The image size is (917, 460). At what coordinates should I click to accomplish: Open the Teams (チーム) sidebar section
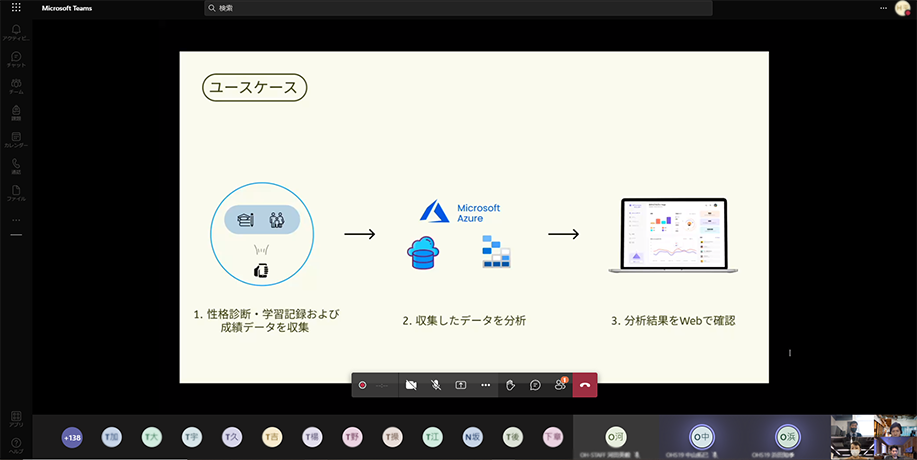pyautogui.click(x=16, y=86)
